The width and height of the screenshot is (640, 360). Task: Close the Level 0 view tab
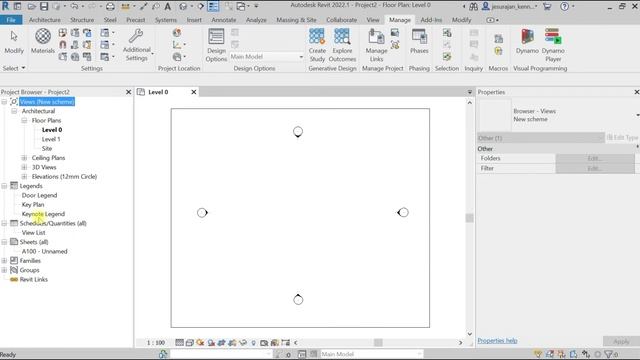tap(194, 92)
